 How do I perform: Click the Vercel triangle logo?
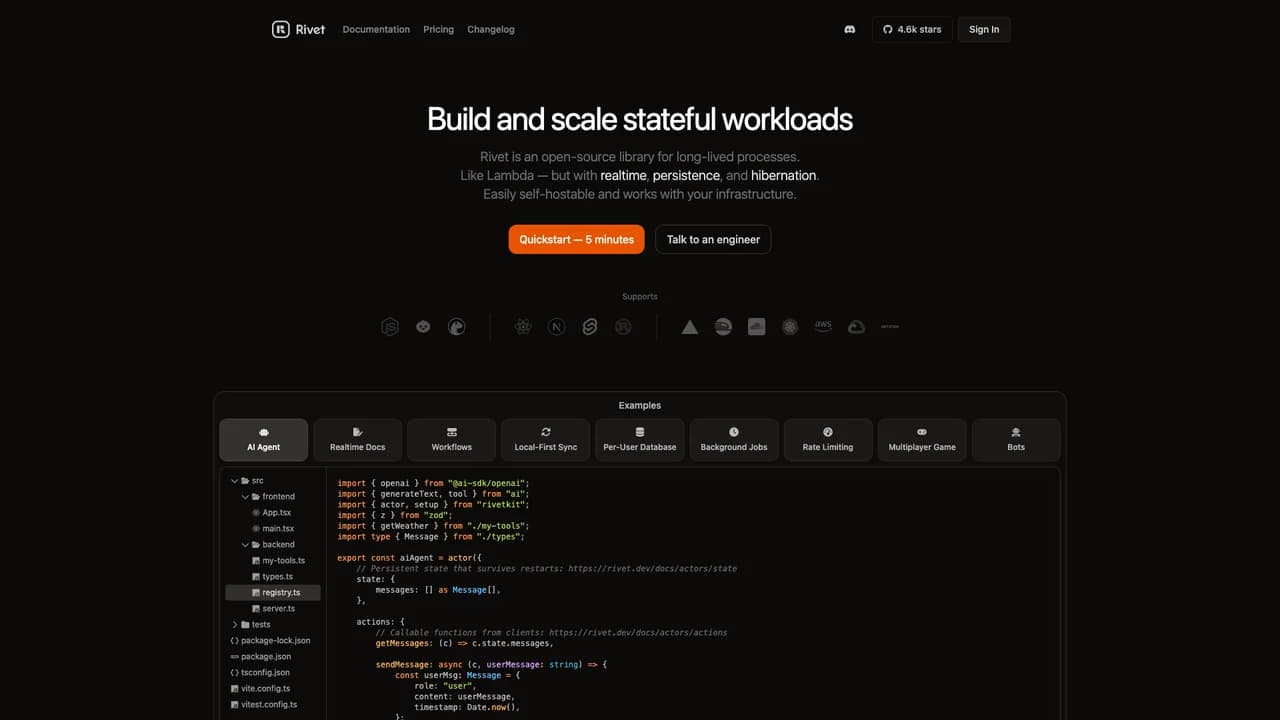tap(690, 327)
